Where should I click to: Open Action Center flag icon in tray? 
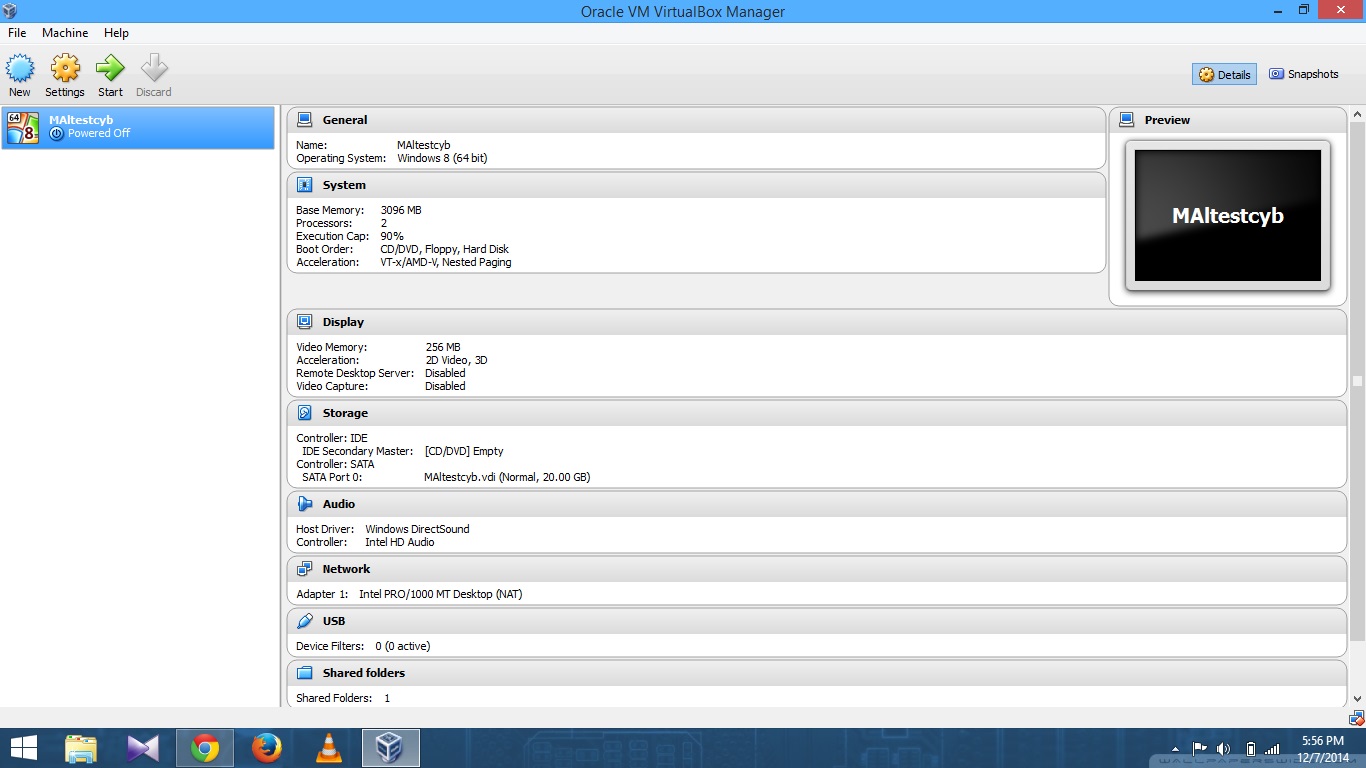(1200, 748)
